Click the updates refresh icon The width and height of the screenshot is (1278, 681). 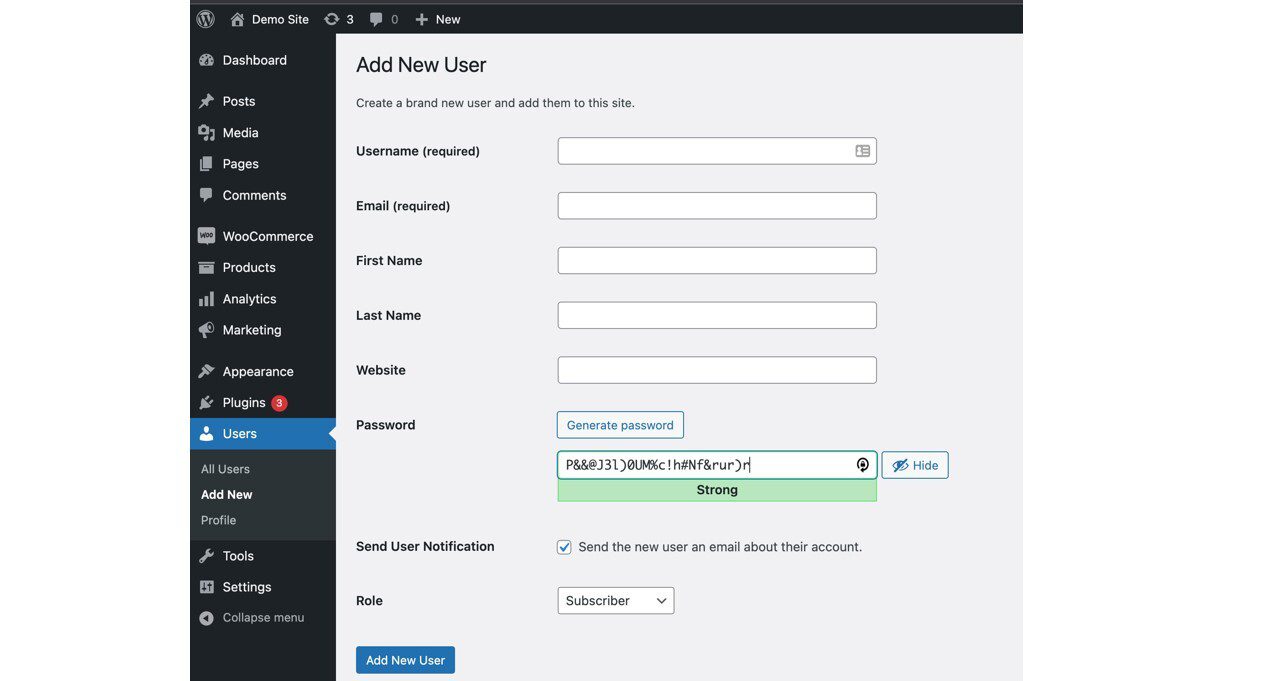(x=332, y=19)
